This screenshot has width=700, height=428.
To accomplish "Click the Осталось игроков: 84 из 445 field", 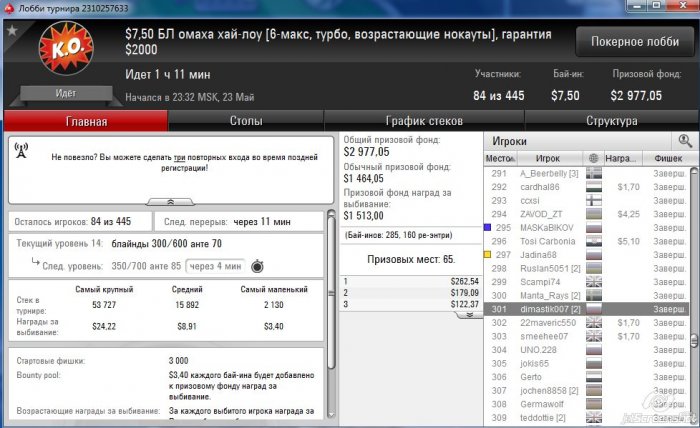I will coord(80,221).
